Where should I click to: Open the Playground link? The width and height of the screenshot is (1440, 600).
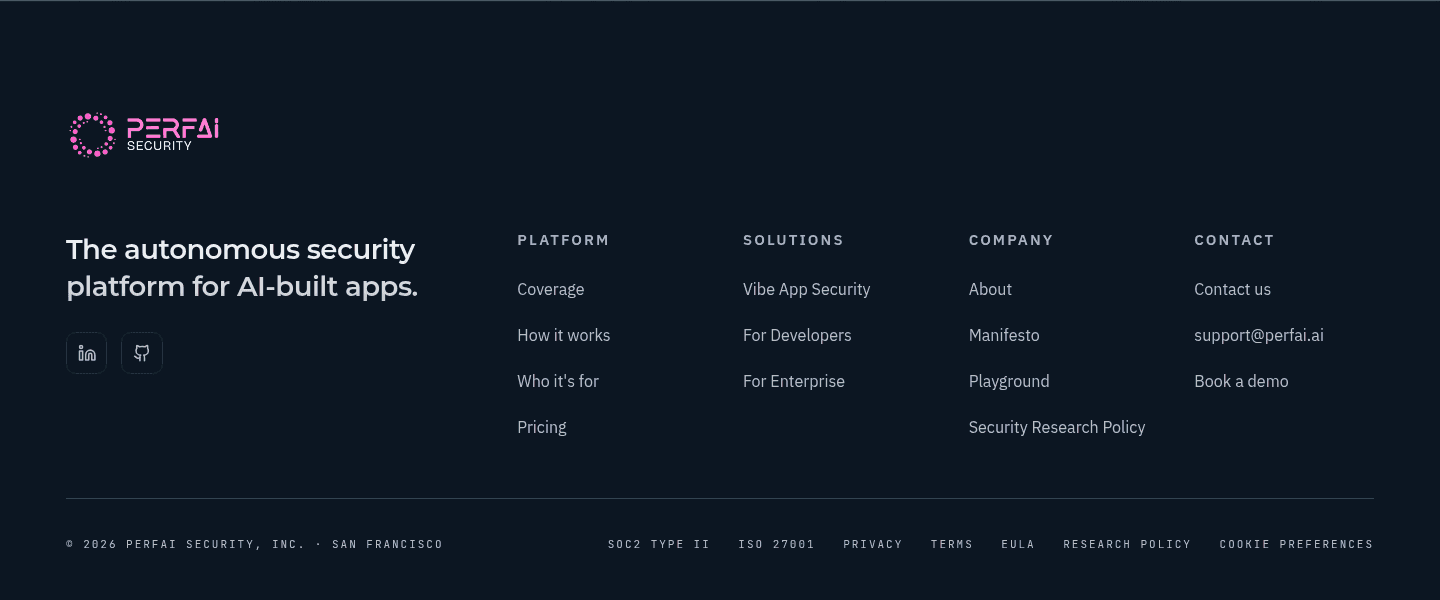[1009, 381]
